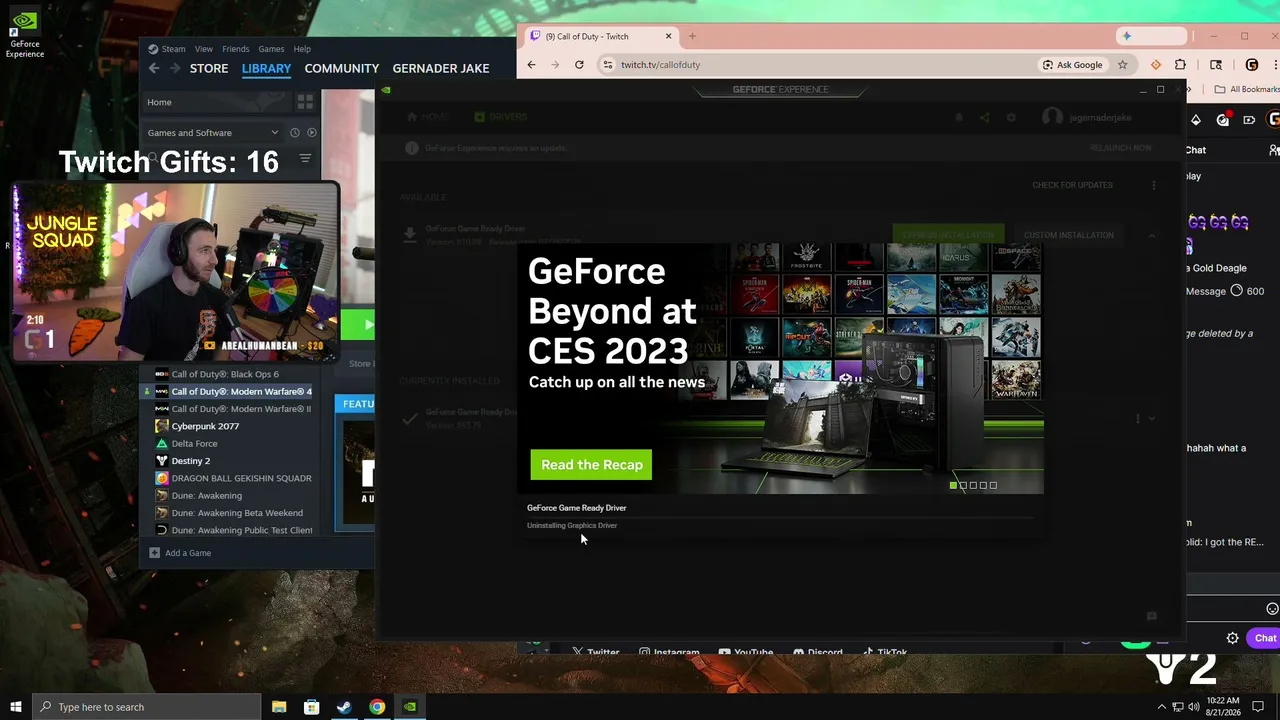Select the last carousel slide indicator
The image size is (1280, 720).
pyautogui.click(x=993, y=485)
